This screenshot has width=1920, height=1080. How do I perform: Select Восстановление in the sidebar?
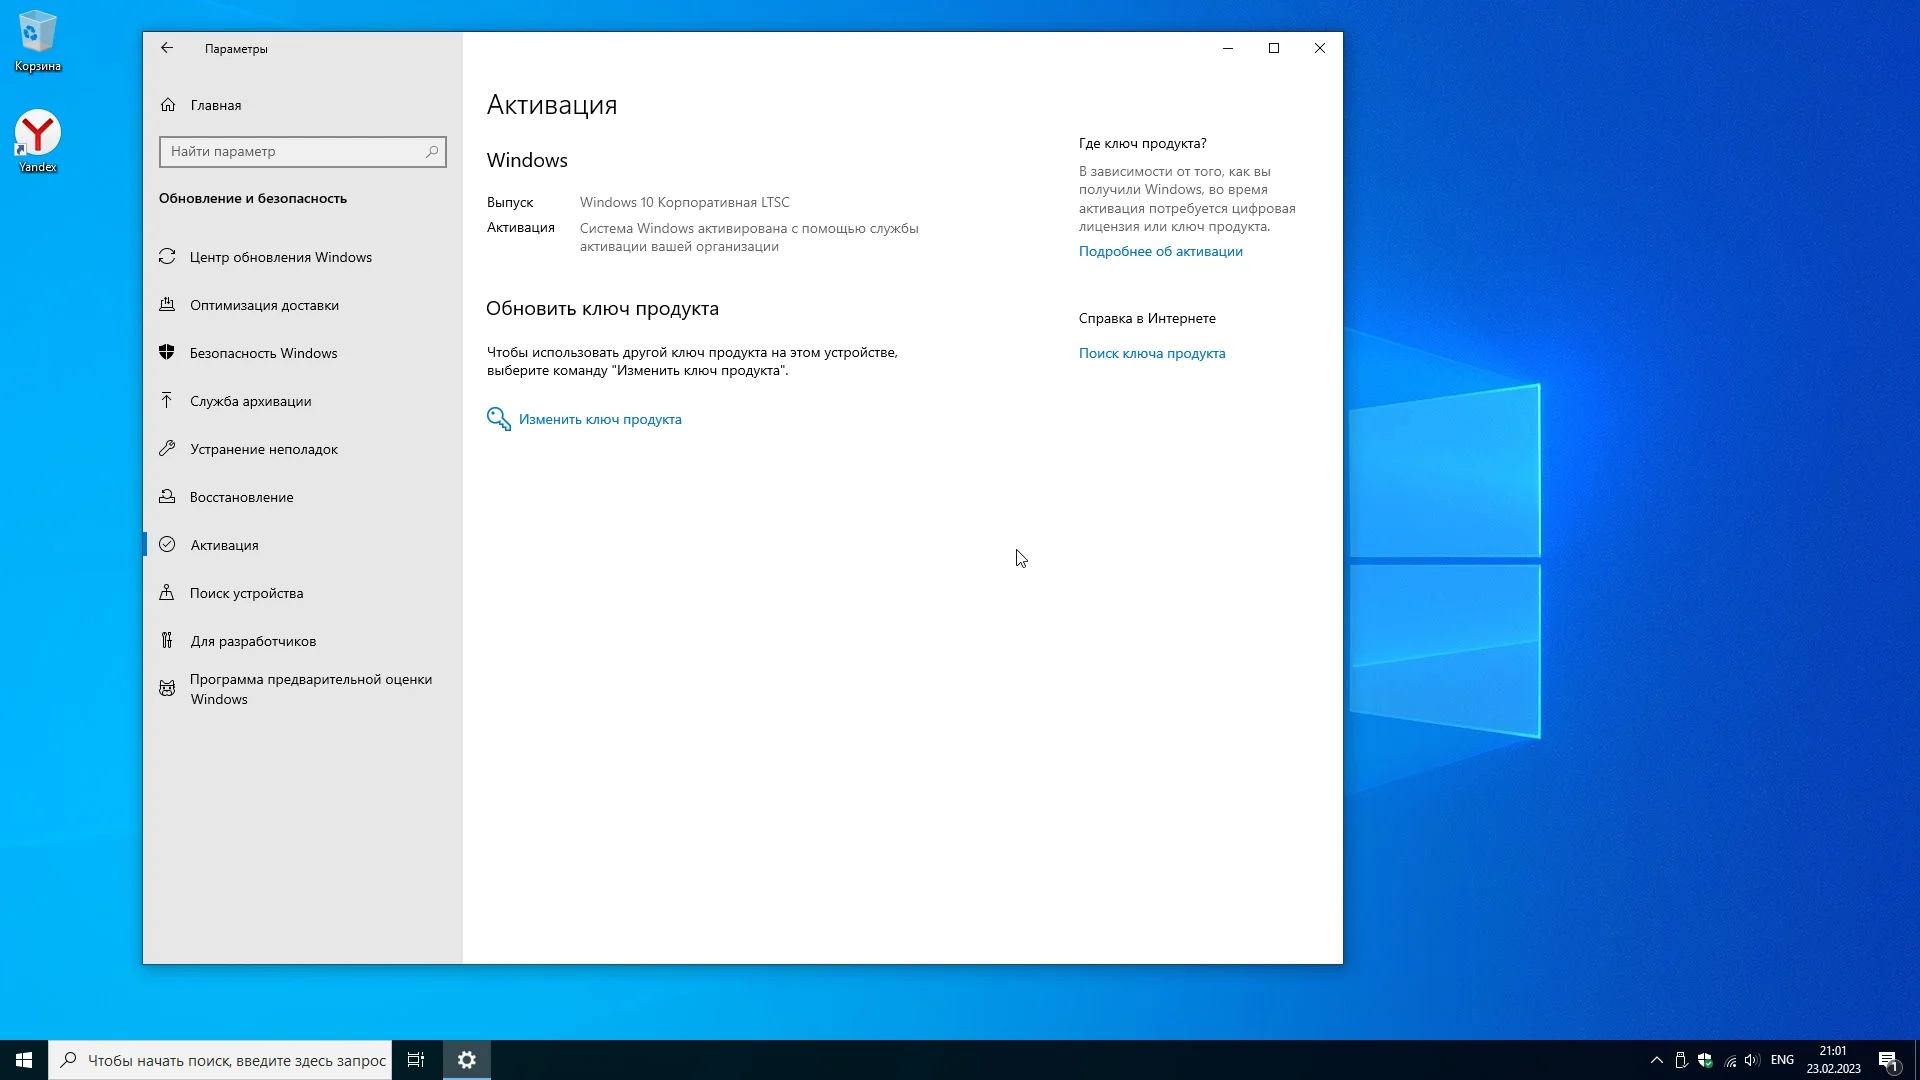click(x=241, y=497)
